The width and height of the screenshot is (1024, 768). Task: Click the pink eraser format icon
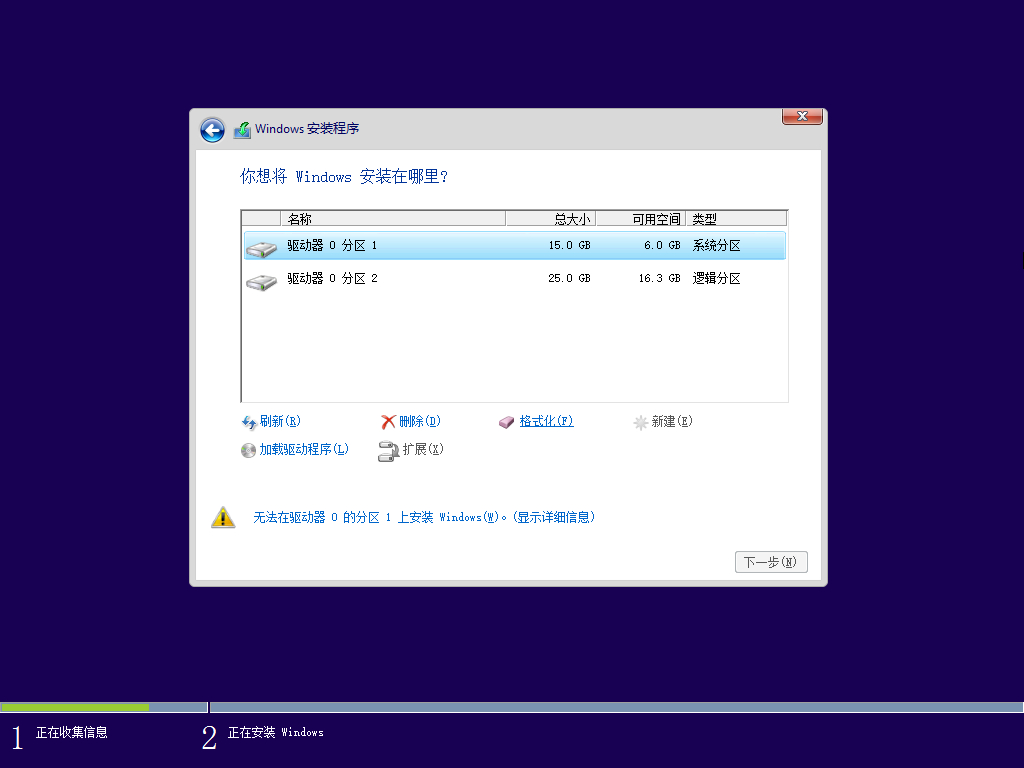(x=507, y=423)
